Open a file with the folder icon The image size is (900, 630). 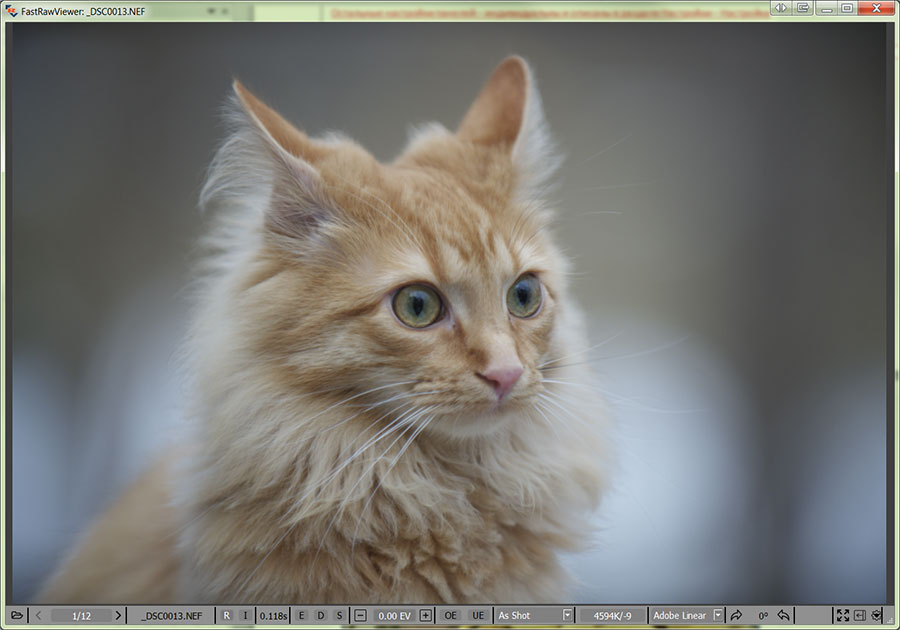click(17, 615)
